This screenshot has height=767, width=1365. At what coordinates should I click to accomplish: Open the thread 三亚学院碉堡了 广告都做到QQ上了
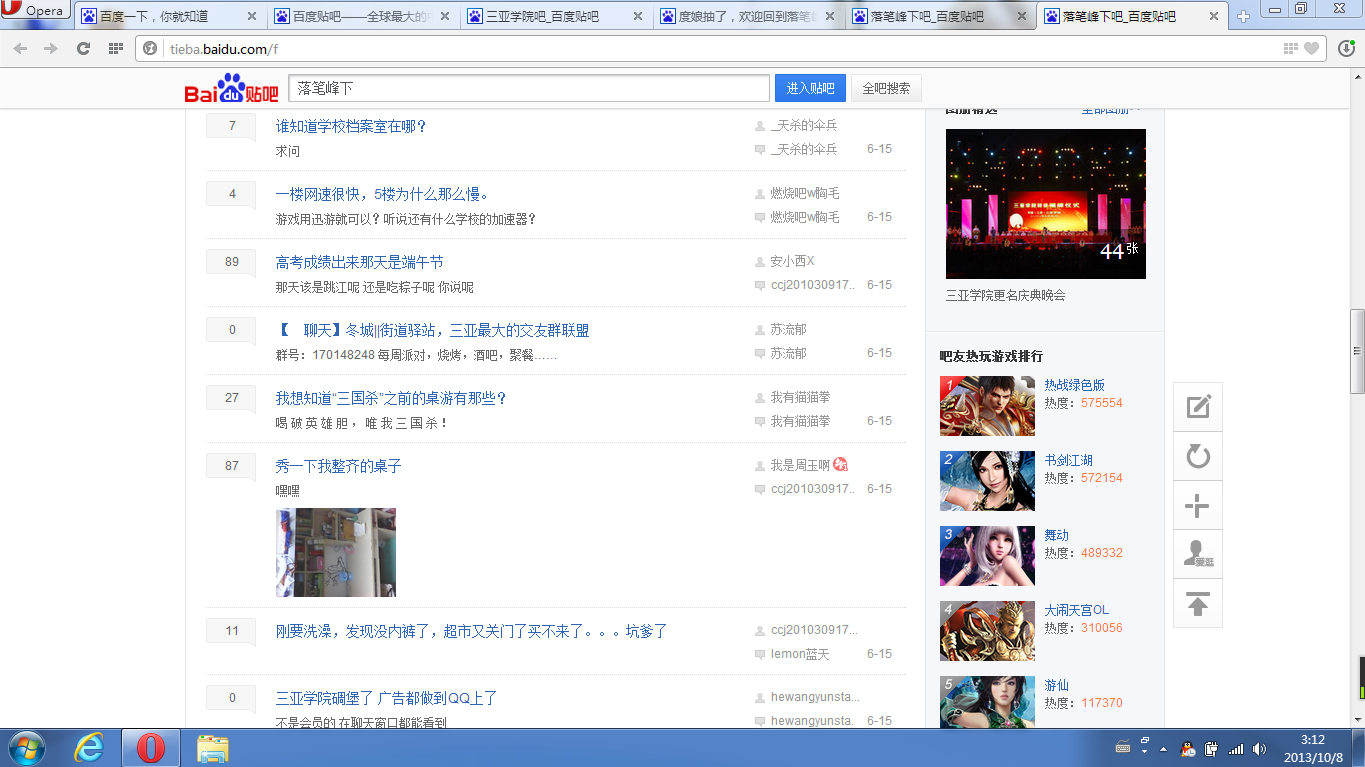click(x=386, y=698)
